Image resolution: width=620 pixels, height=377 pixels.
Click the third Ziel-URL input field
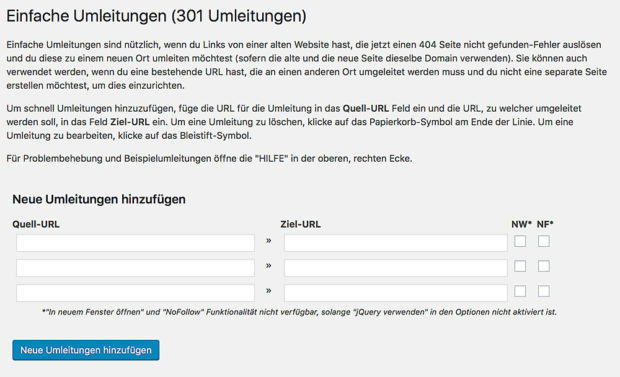[x=395, y=293]
